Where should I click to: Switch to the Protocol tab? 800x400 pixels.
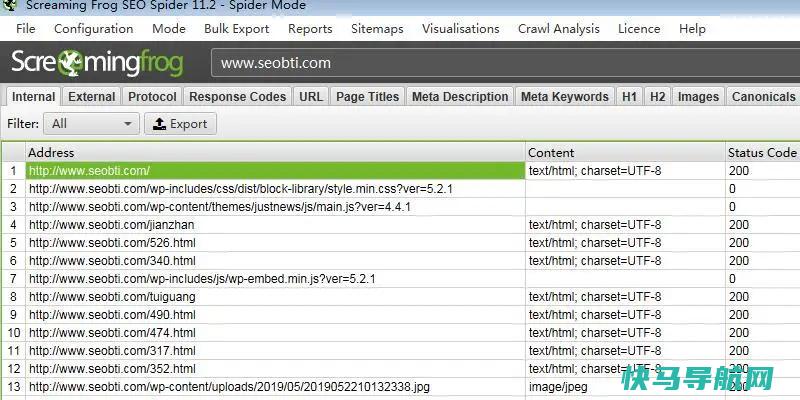click(152, 96)
